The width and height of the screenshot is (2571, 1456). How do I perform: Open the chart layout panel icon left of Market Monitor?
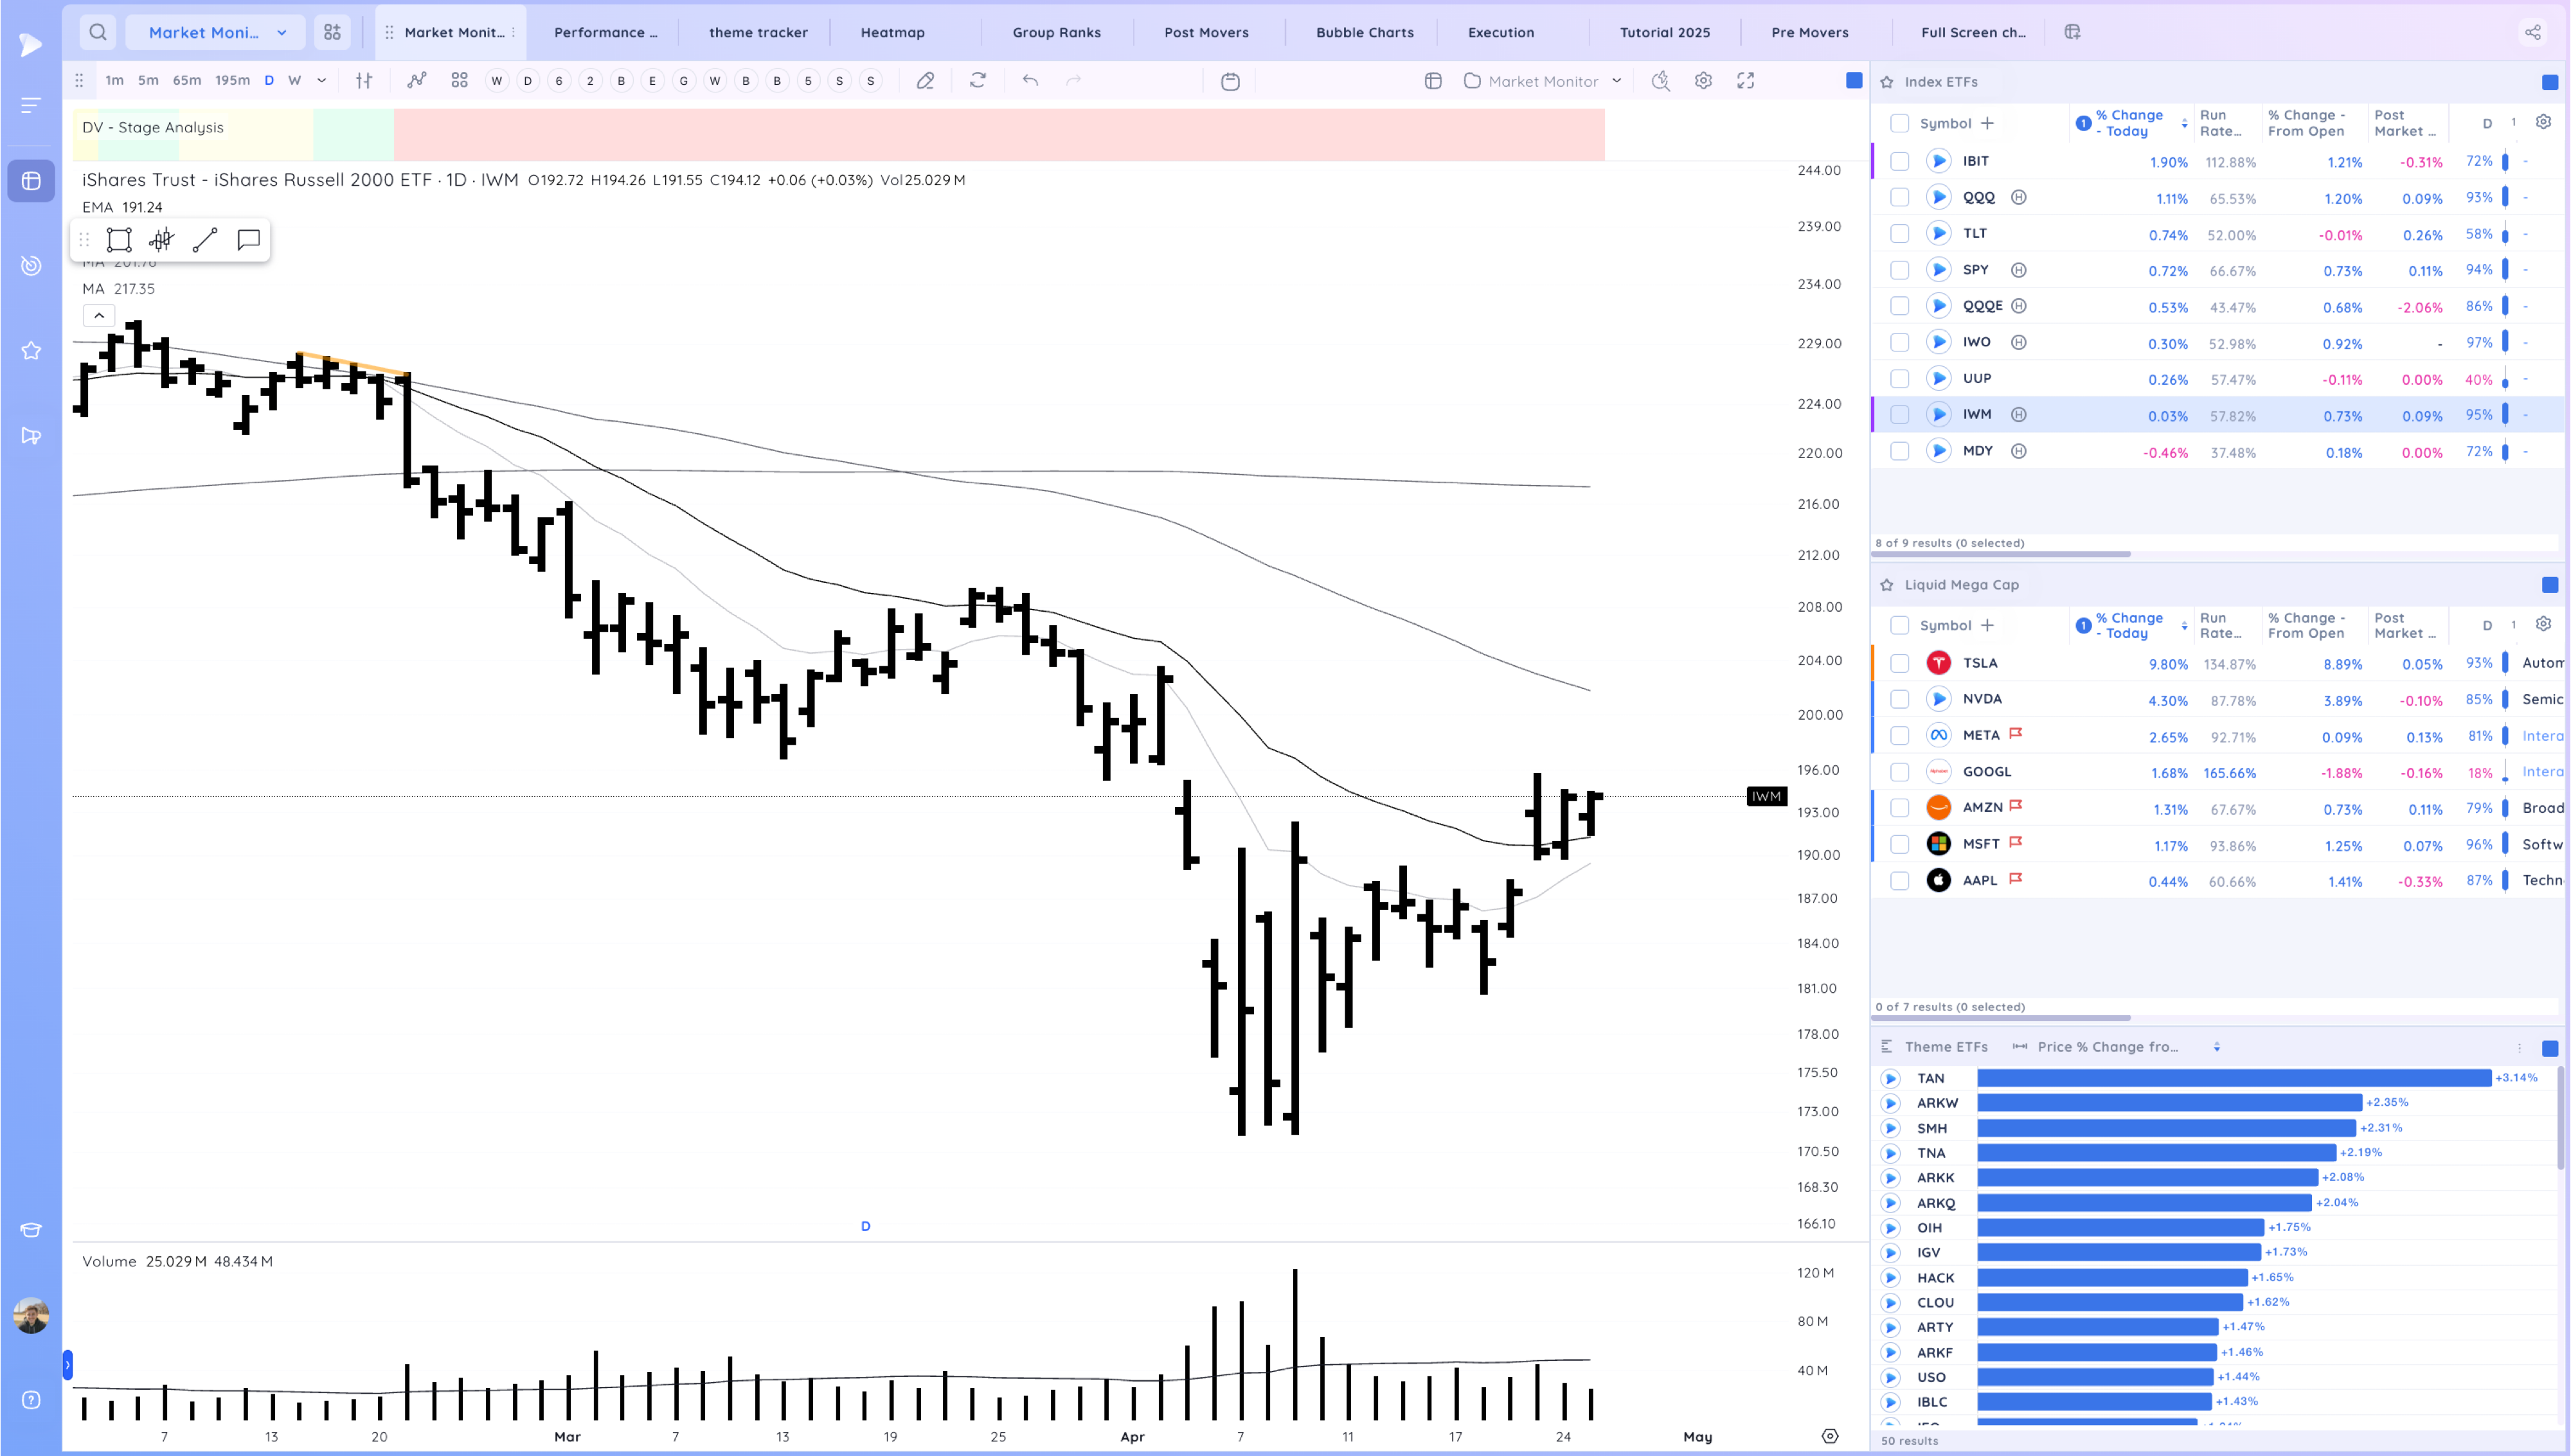pyautogui.click(x=1433, y=81)
